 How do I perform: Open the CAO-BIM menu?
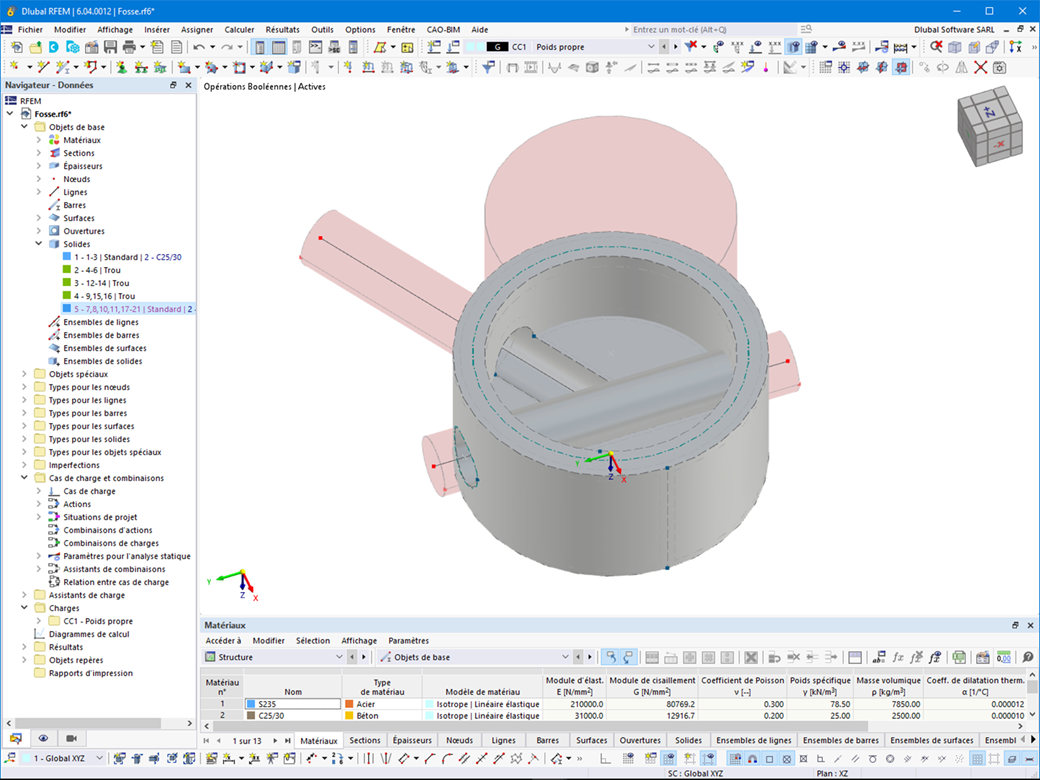tap(443, 30)
